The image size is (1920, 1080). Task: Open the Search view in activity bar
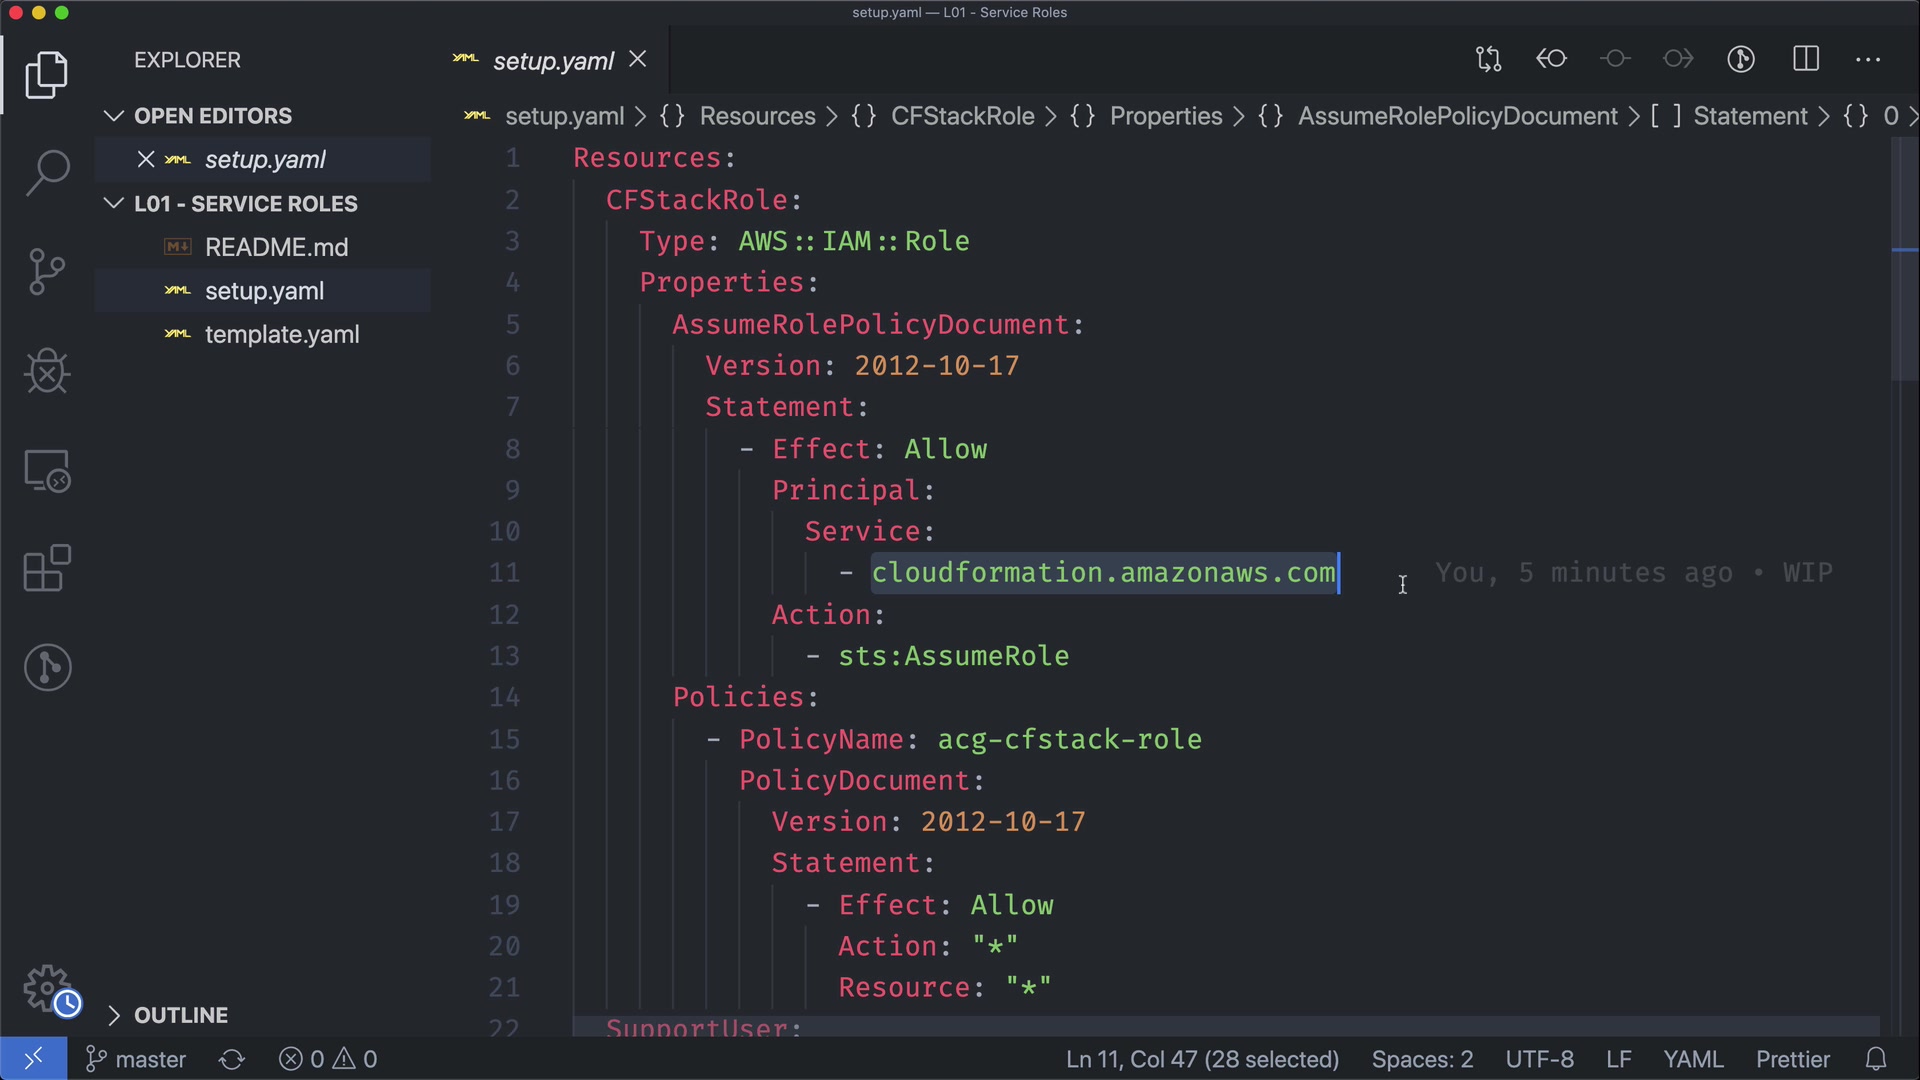point(47,172)
